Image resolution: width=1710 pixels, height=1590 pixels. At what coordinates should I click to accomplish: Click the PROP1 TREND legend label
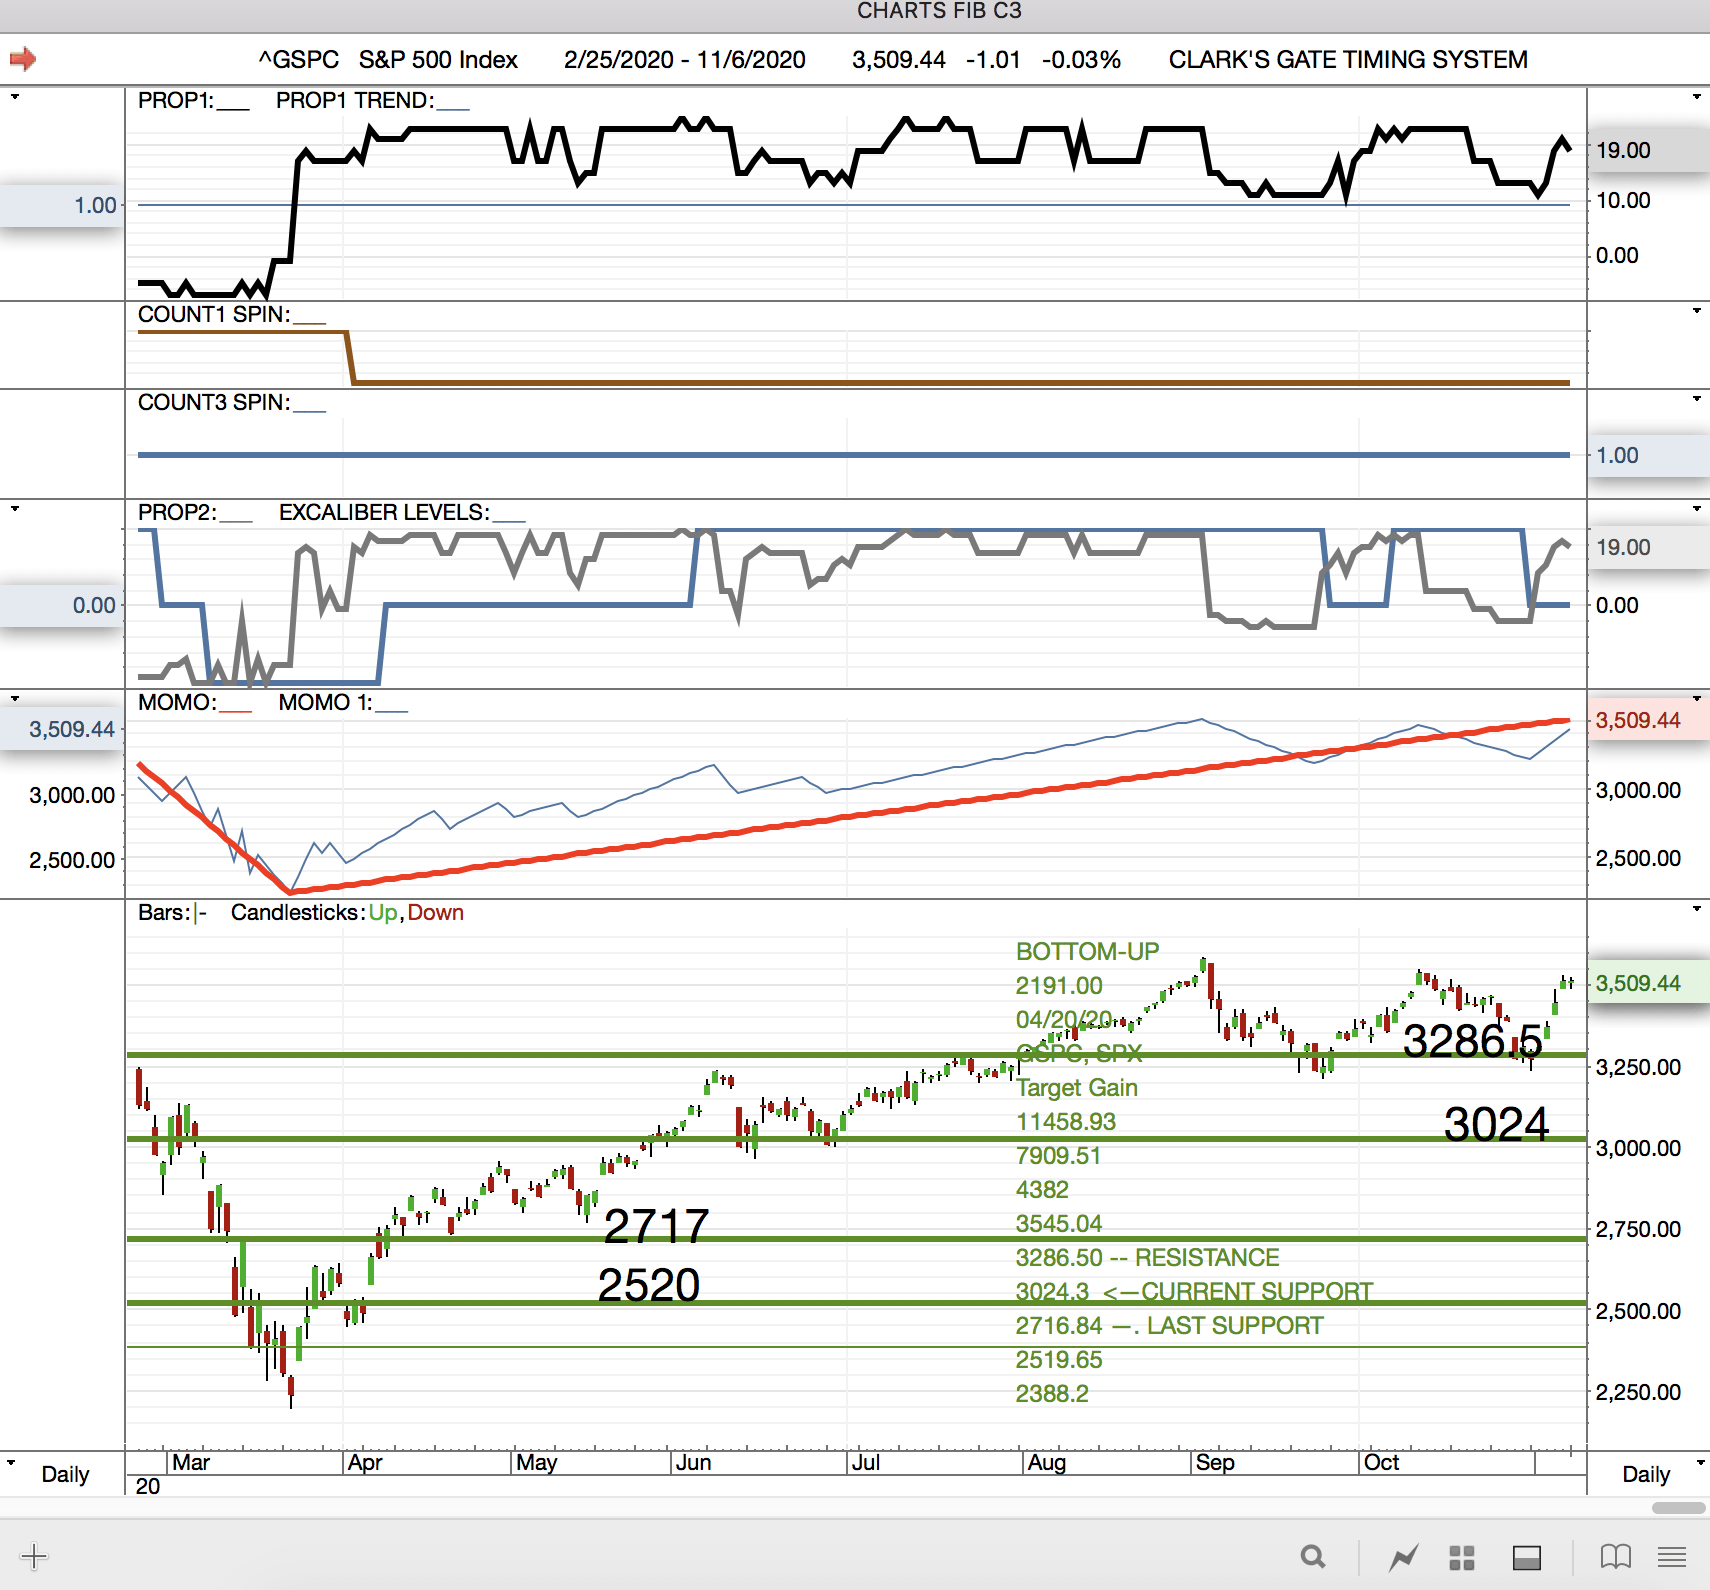pyautogui.click(x=354, y=101)
